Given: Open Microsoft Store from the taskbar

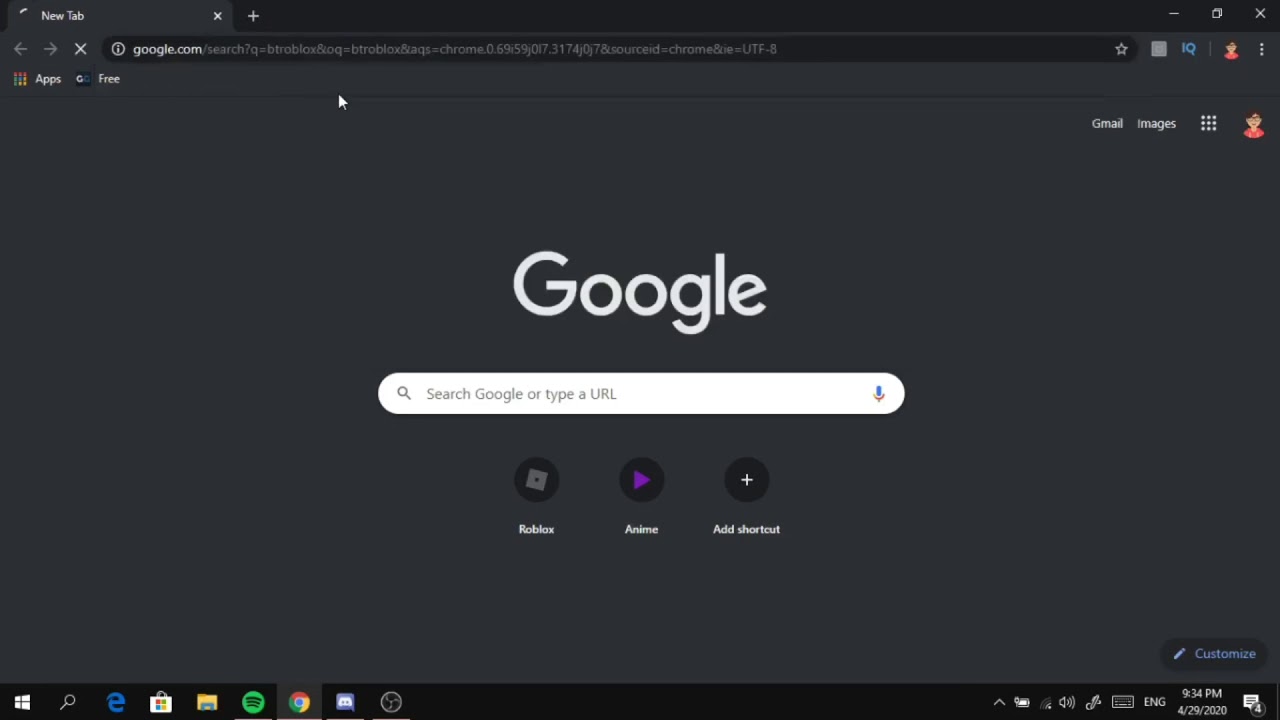Looking at the screenshot, I should (x=161, y=702).
